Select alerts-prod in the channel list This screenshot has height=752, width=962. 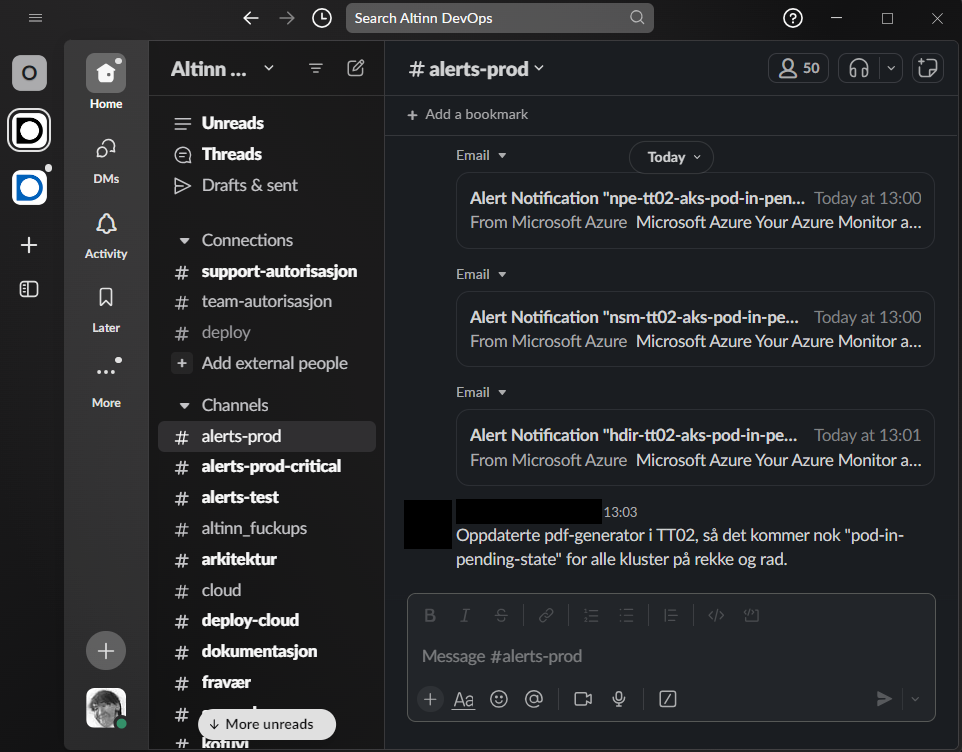[266, 436]
